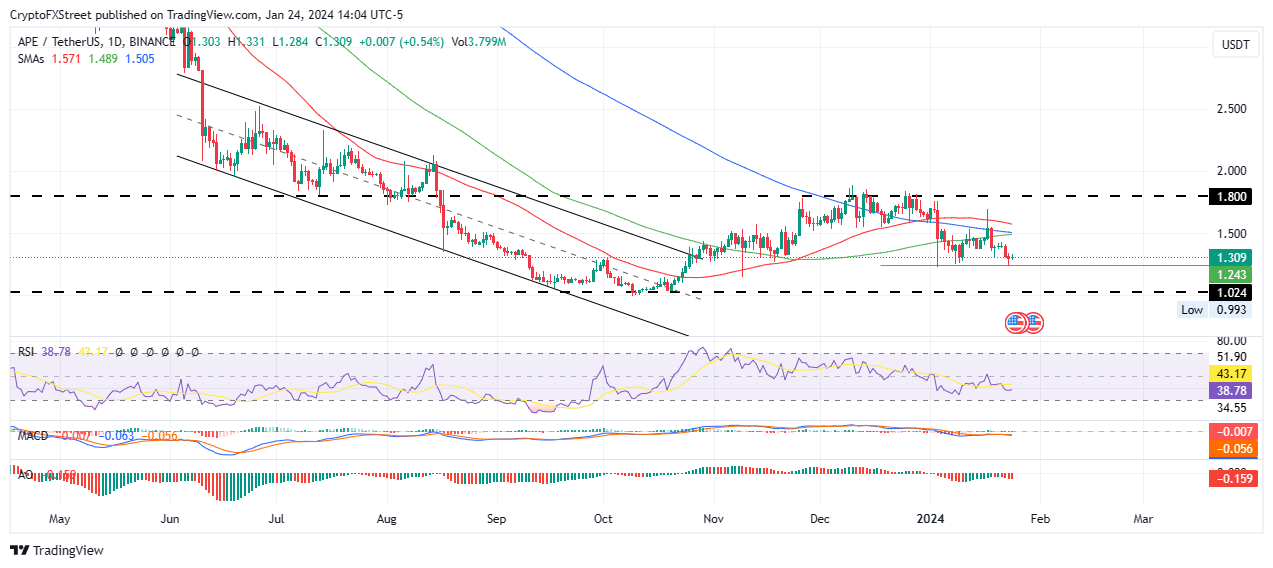Click the red -0.159 AO value label

(1237, 478)
